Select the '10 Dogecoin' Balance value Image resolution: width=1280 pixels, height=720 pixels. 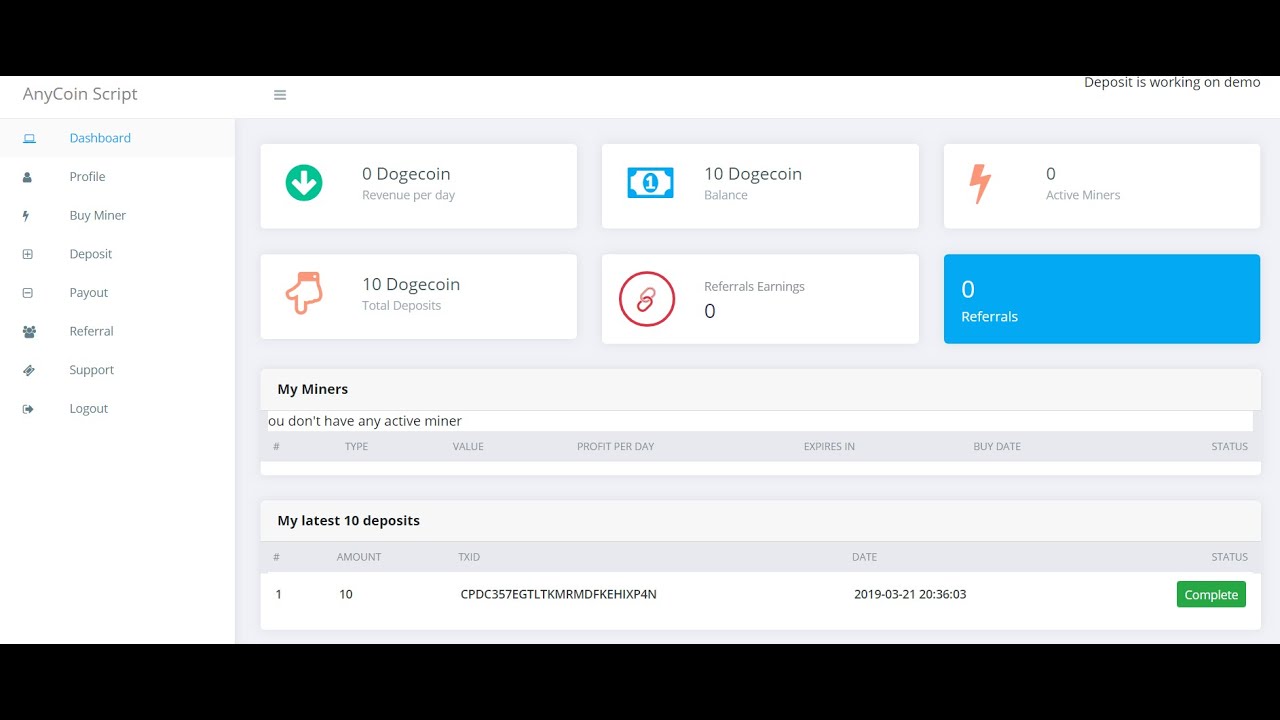753,174
